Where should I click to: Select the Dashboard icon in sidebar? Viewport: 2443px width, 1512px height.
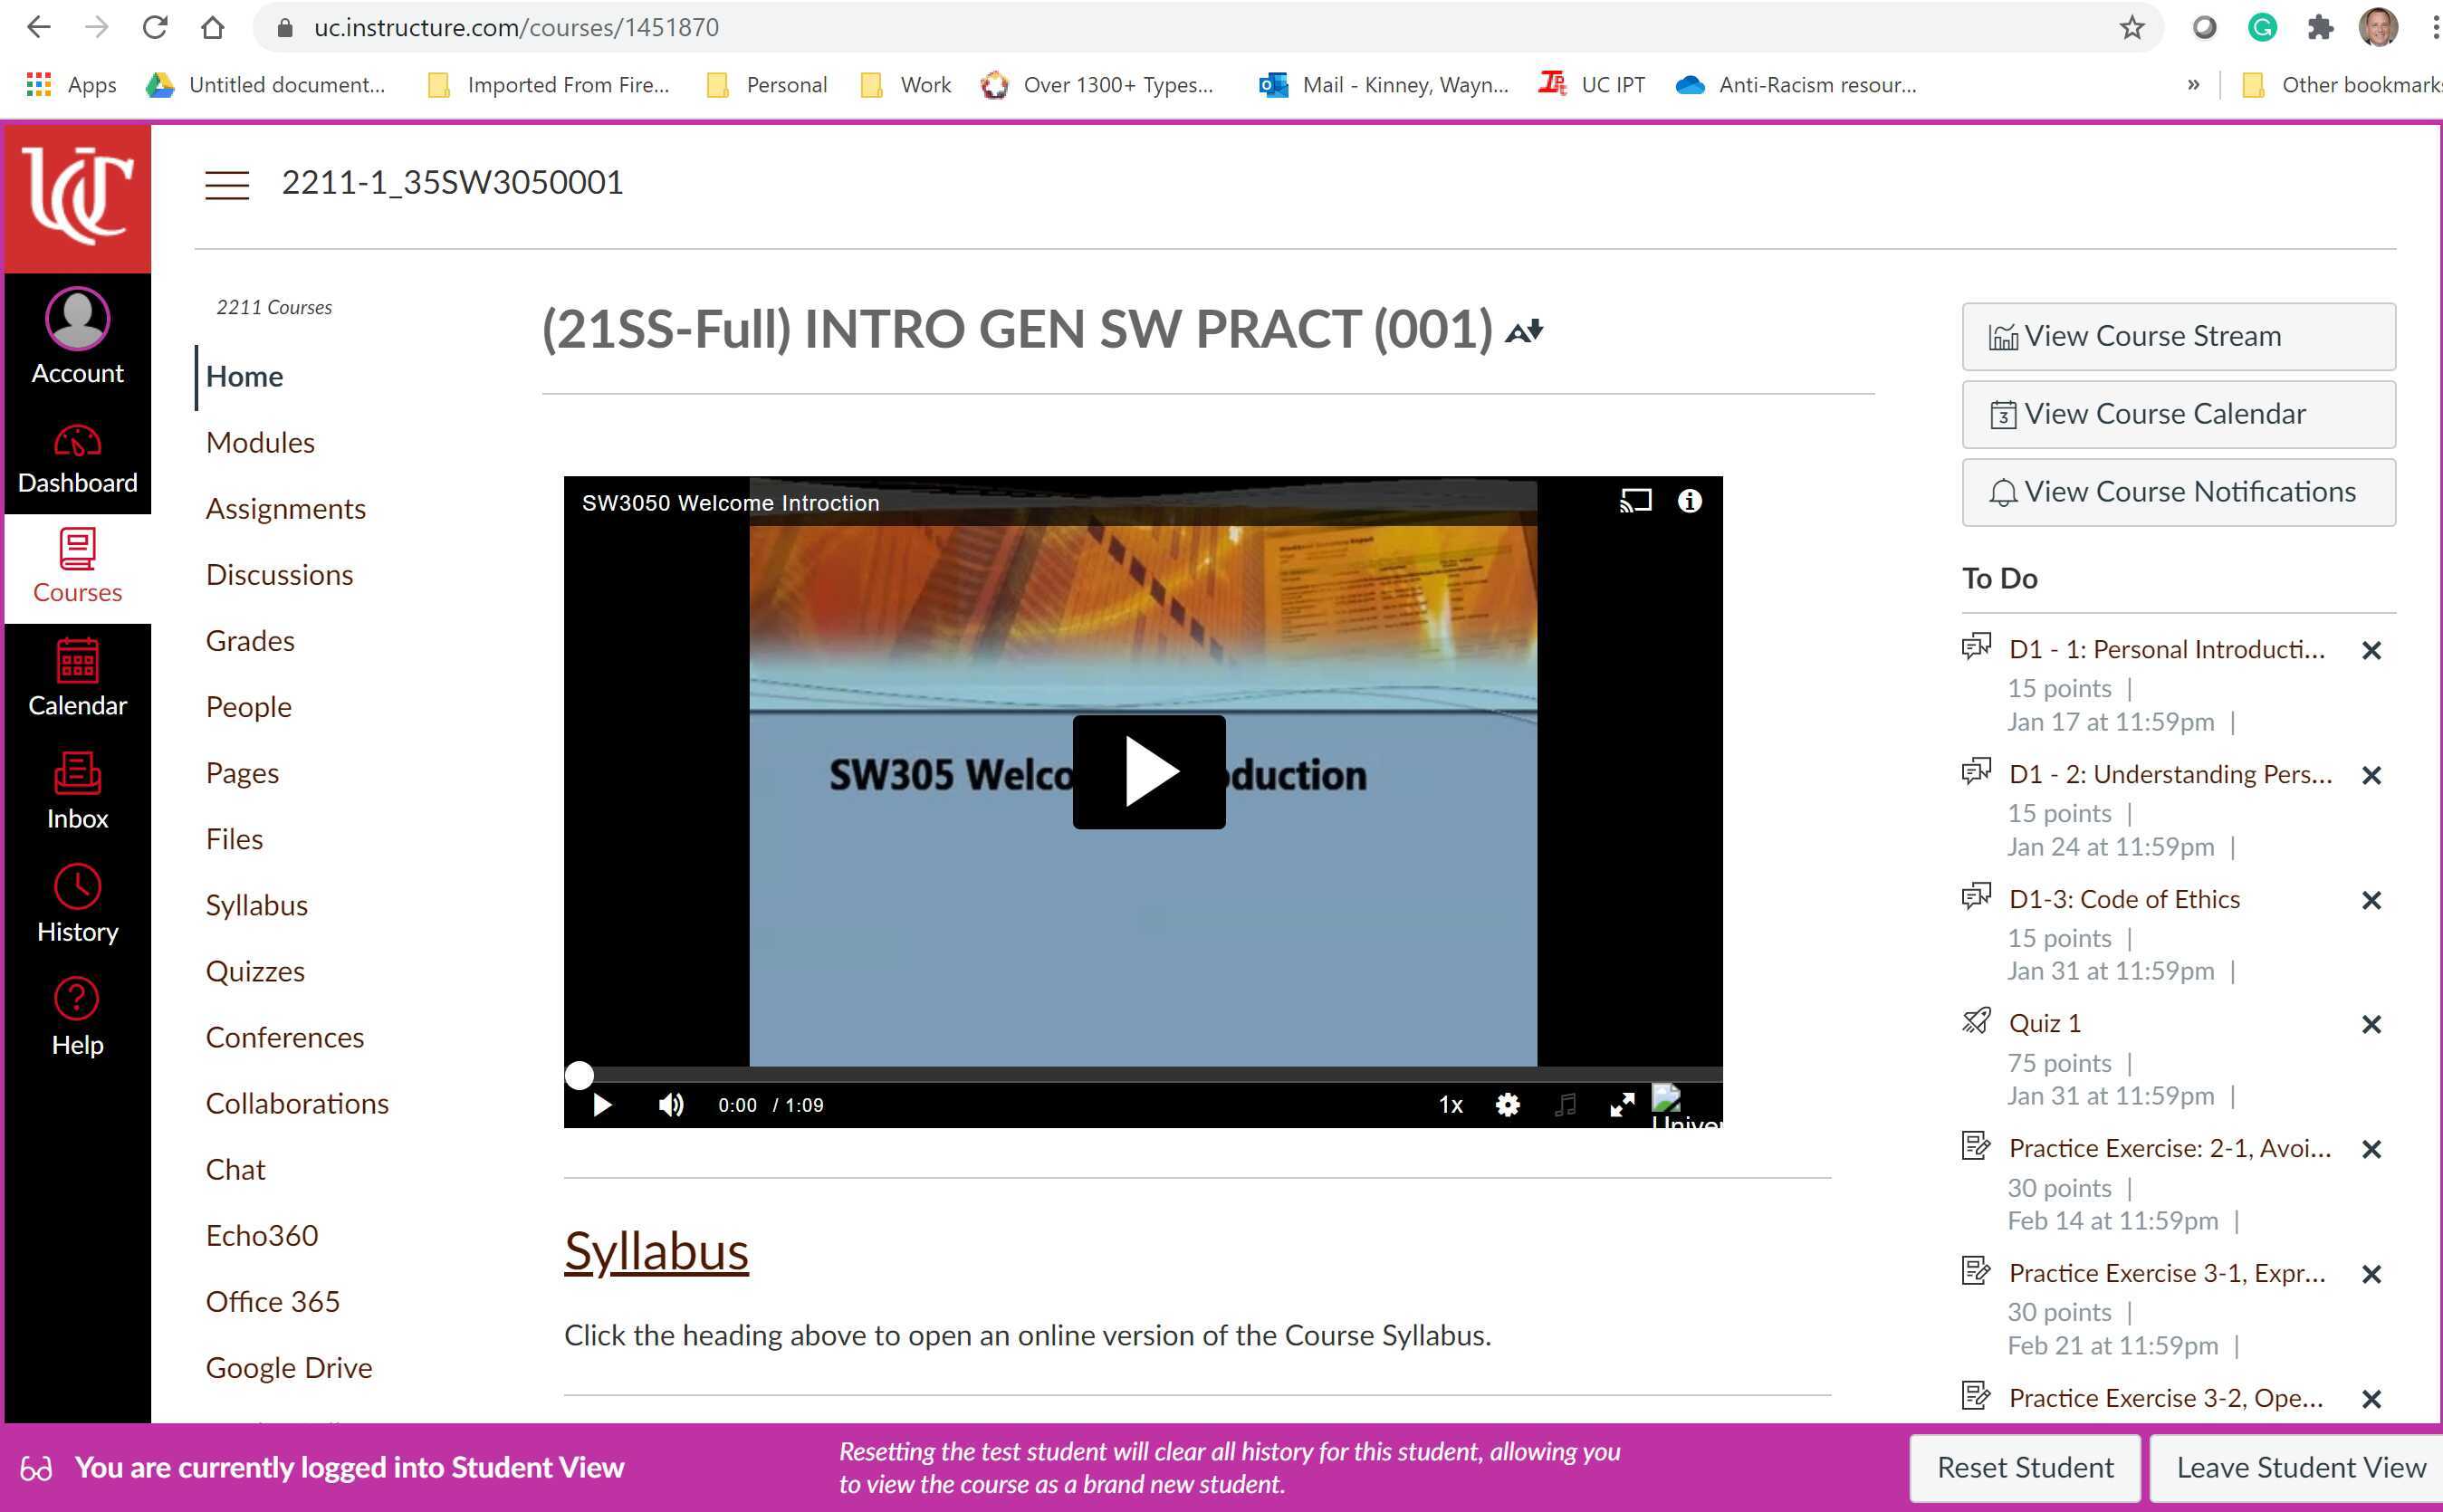tap(76, 455)
